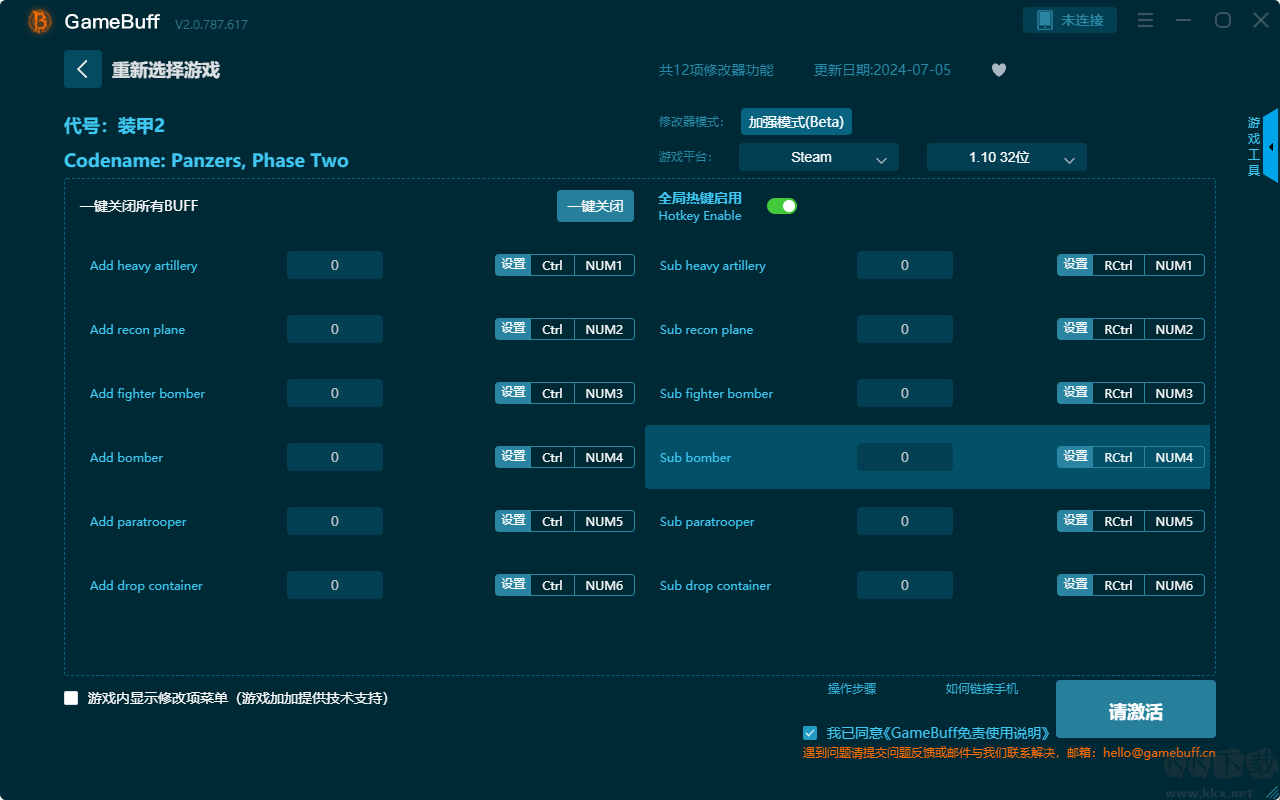Click the Sub drop container value field
This screenshot has width=1280, height=800.
[905, 585]
